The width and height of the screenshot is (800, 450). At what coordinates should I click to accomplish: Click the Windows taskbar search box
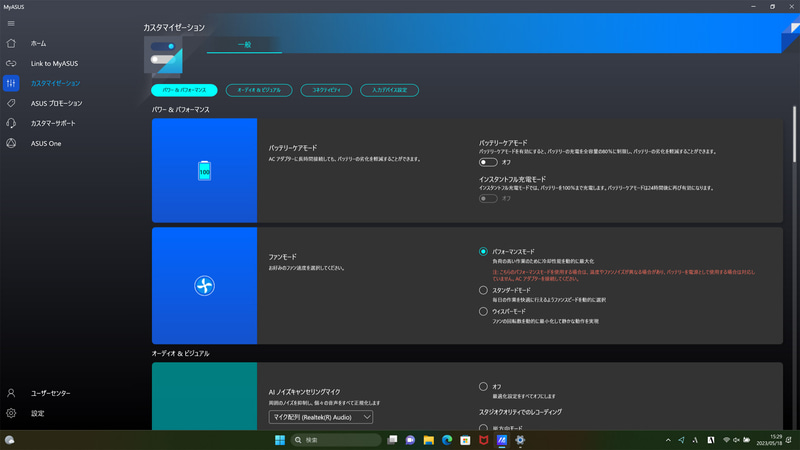pos(336,440)
